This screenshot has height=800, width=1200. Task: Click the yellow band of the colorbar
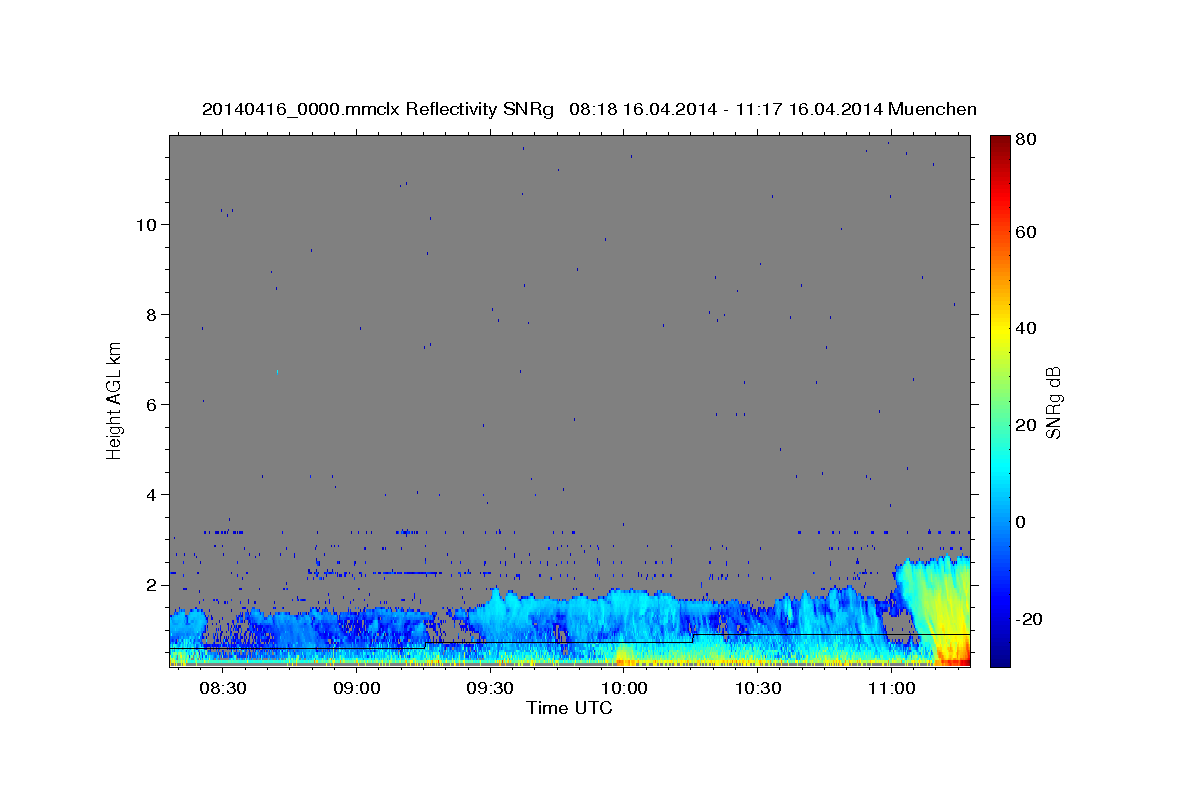[x=1000, y=335]
